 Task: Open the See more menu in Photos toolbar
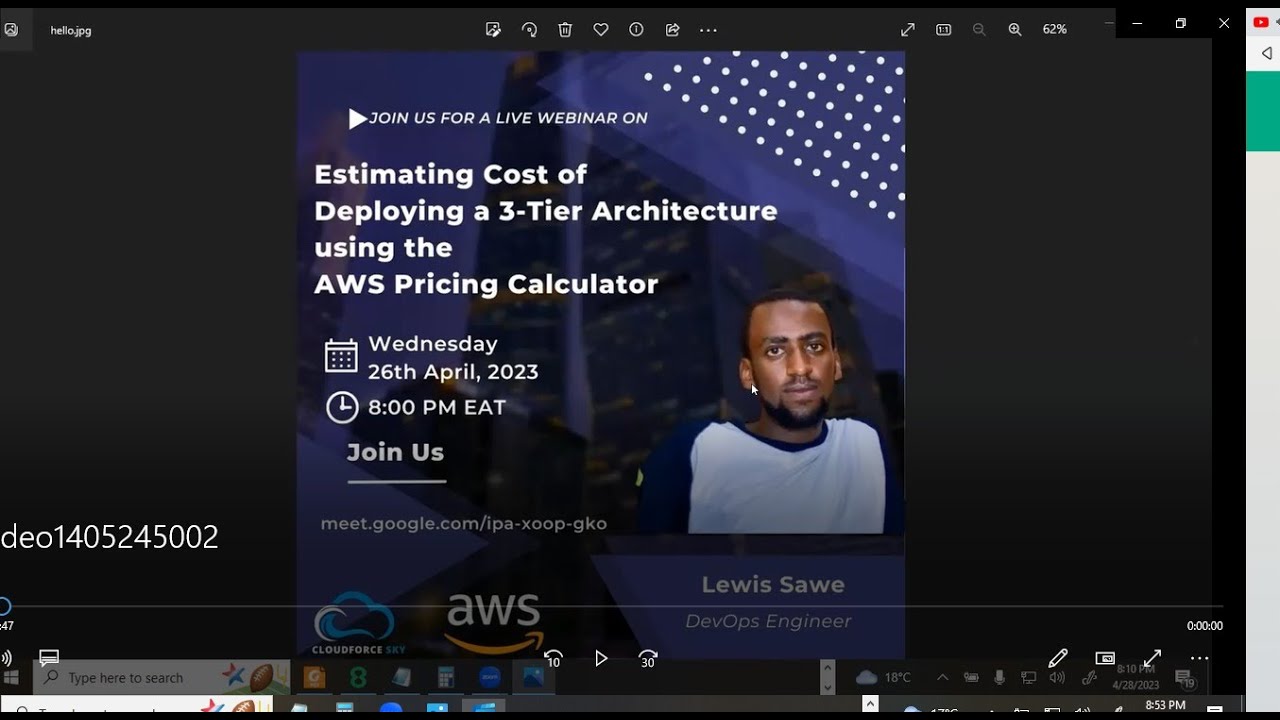(708, 30)
